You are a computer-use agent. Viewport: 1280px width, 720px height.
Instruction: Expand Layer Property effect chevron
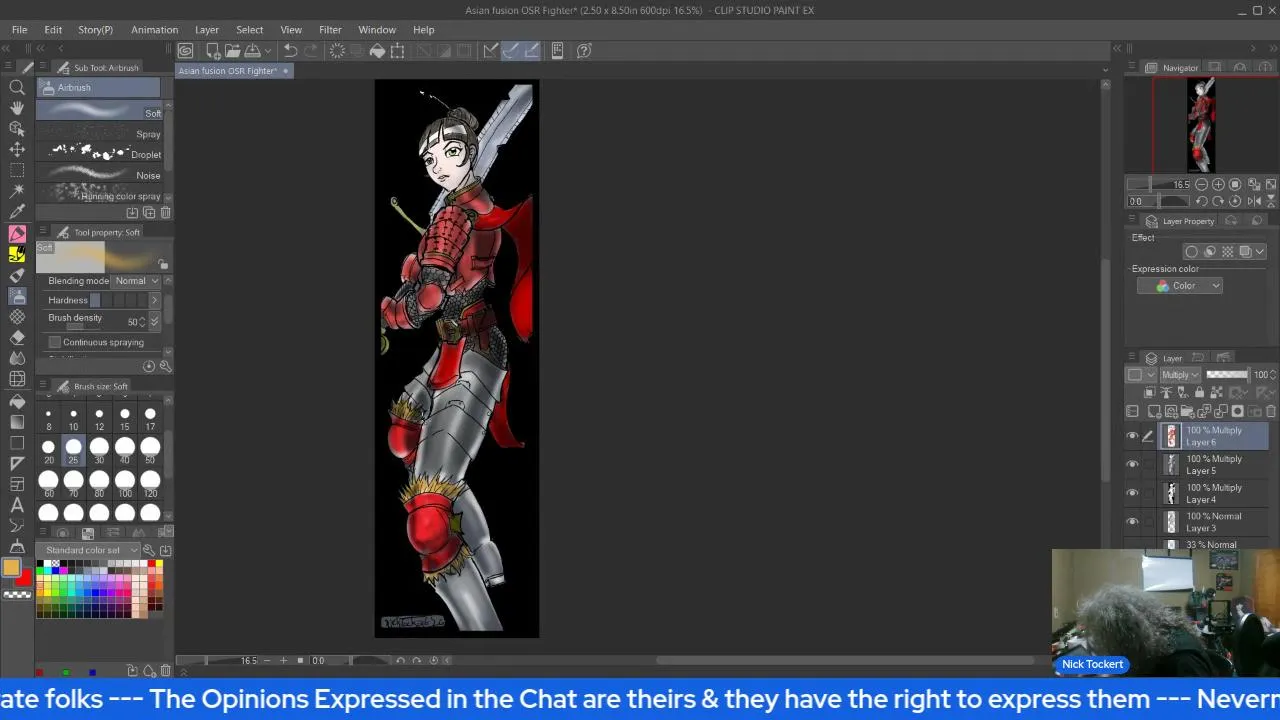pos(1259,252)
